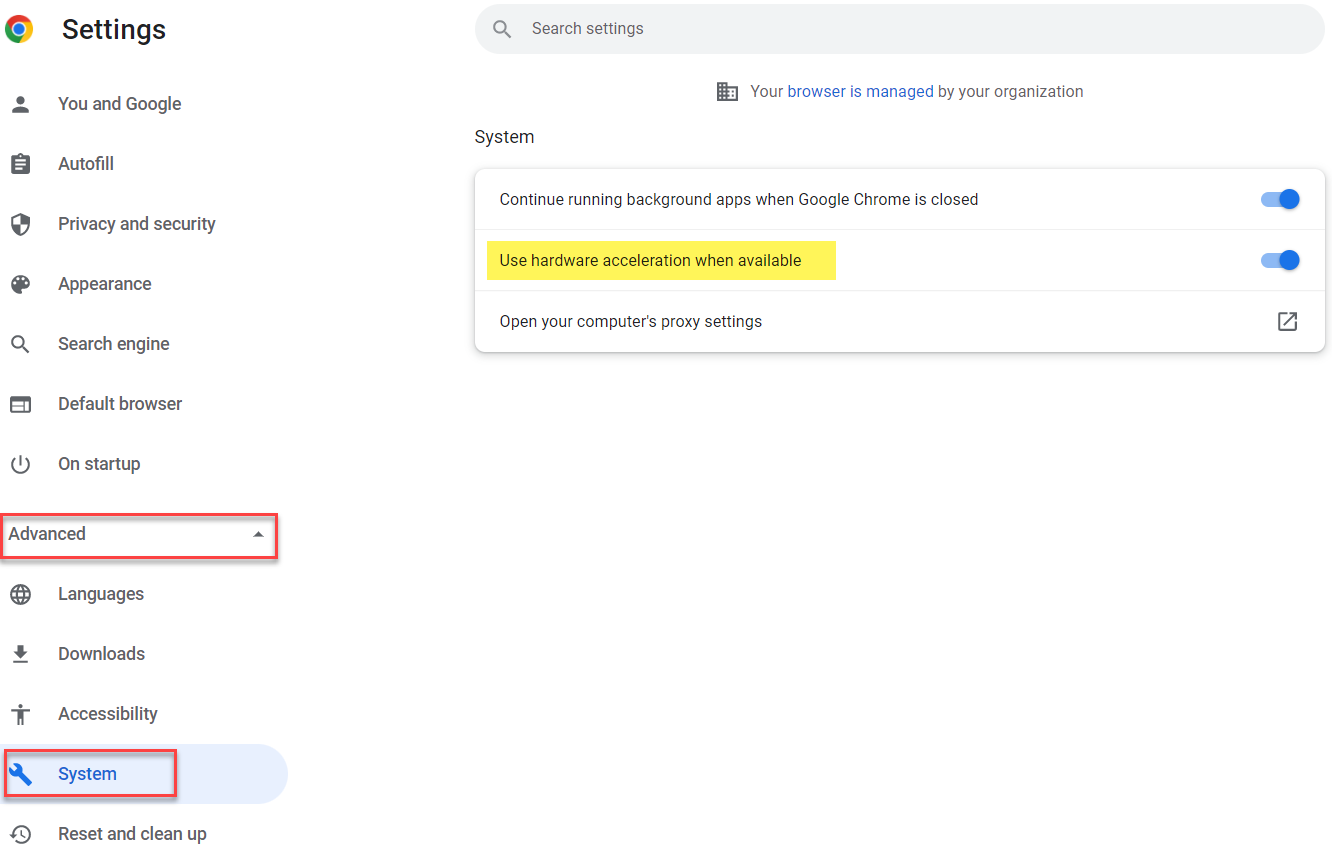Follow the 'browser is managed' link
The height and width of the screenshot is (857, 1332).
(860, 91)
